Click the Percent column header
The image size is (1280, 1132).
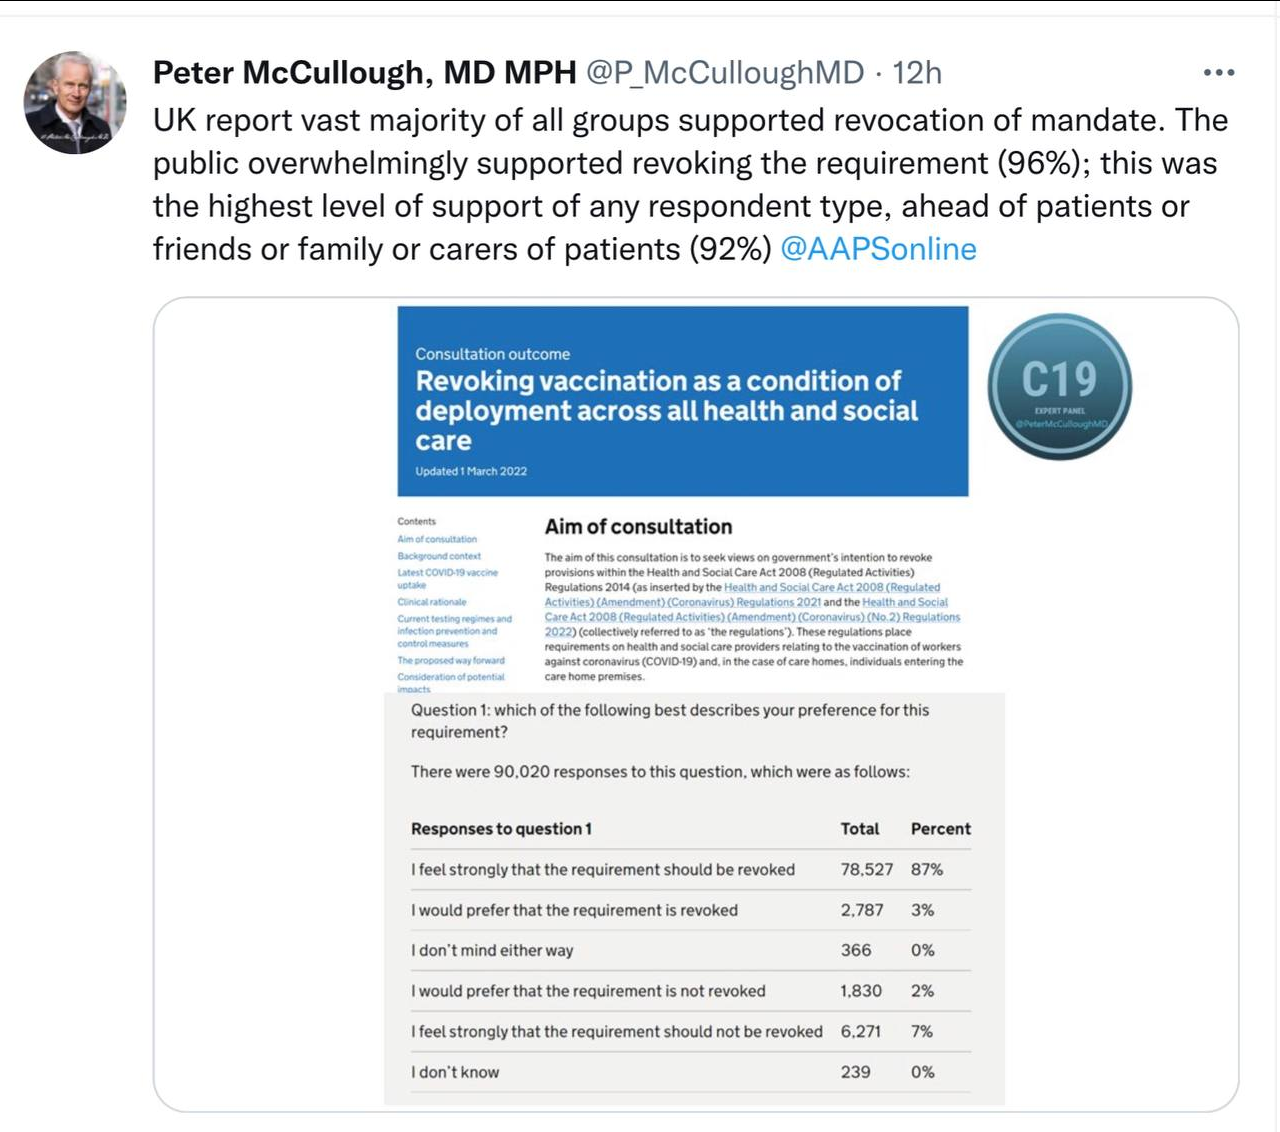[x=940, y=829]
